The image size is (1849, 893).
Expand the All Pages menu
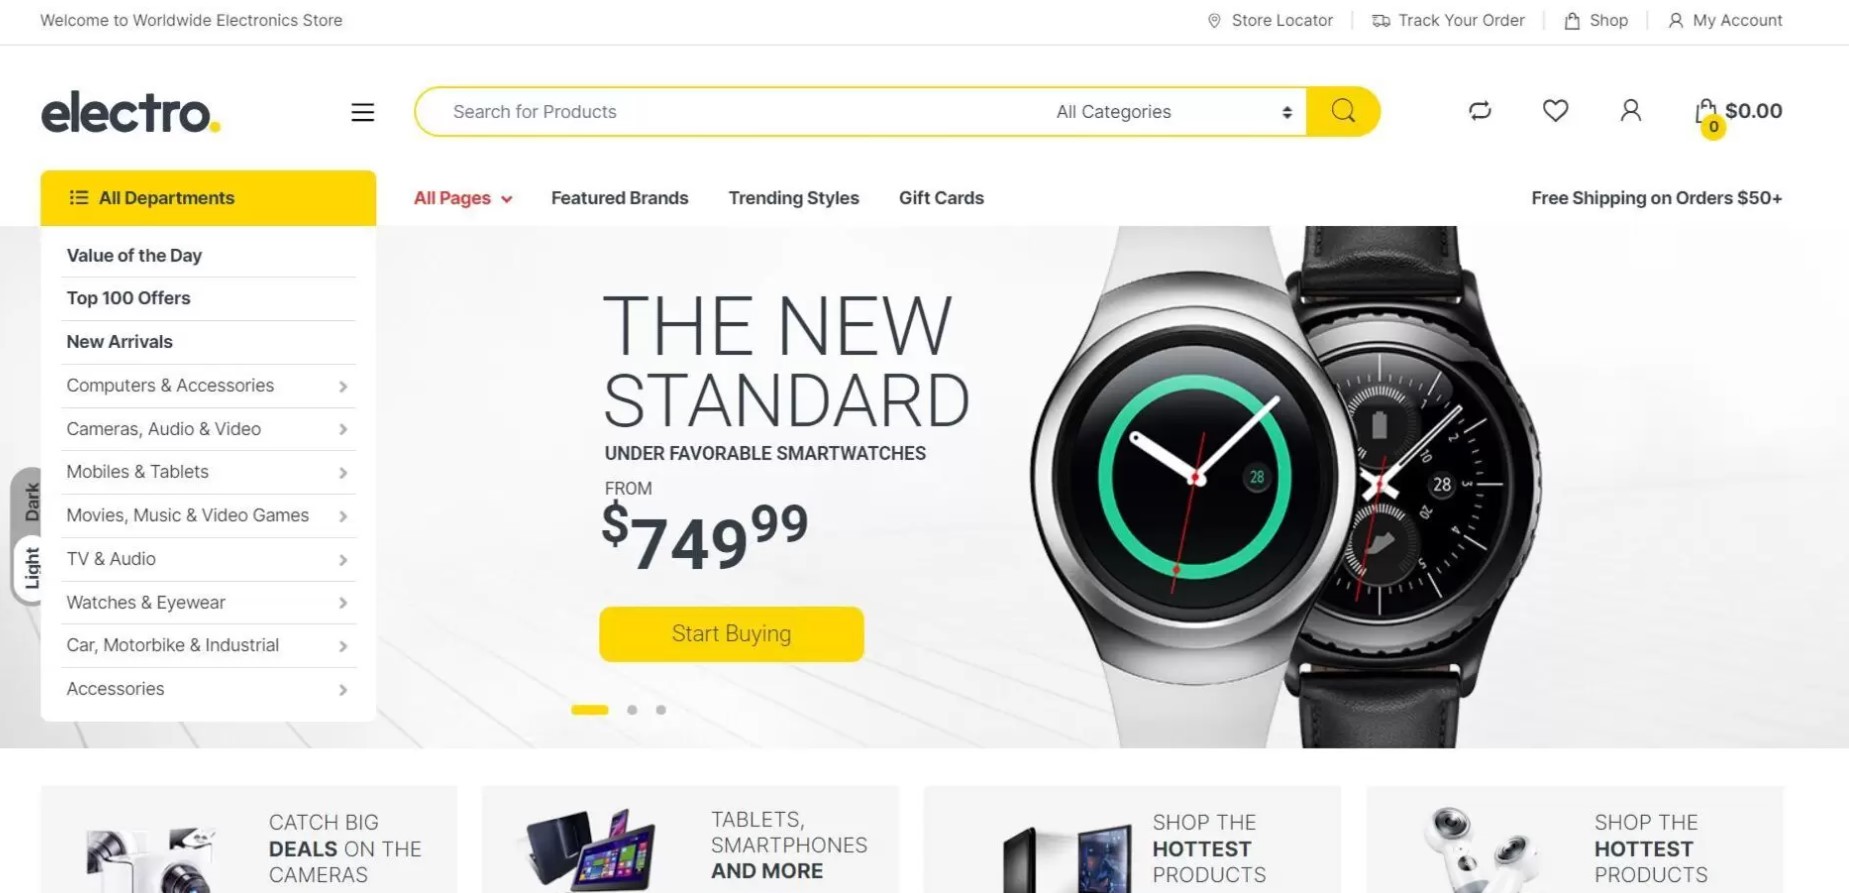point(463,198)
